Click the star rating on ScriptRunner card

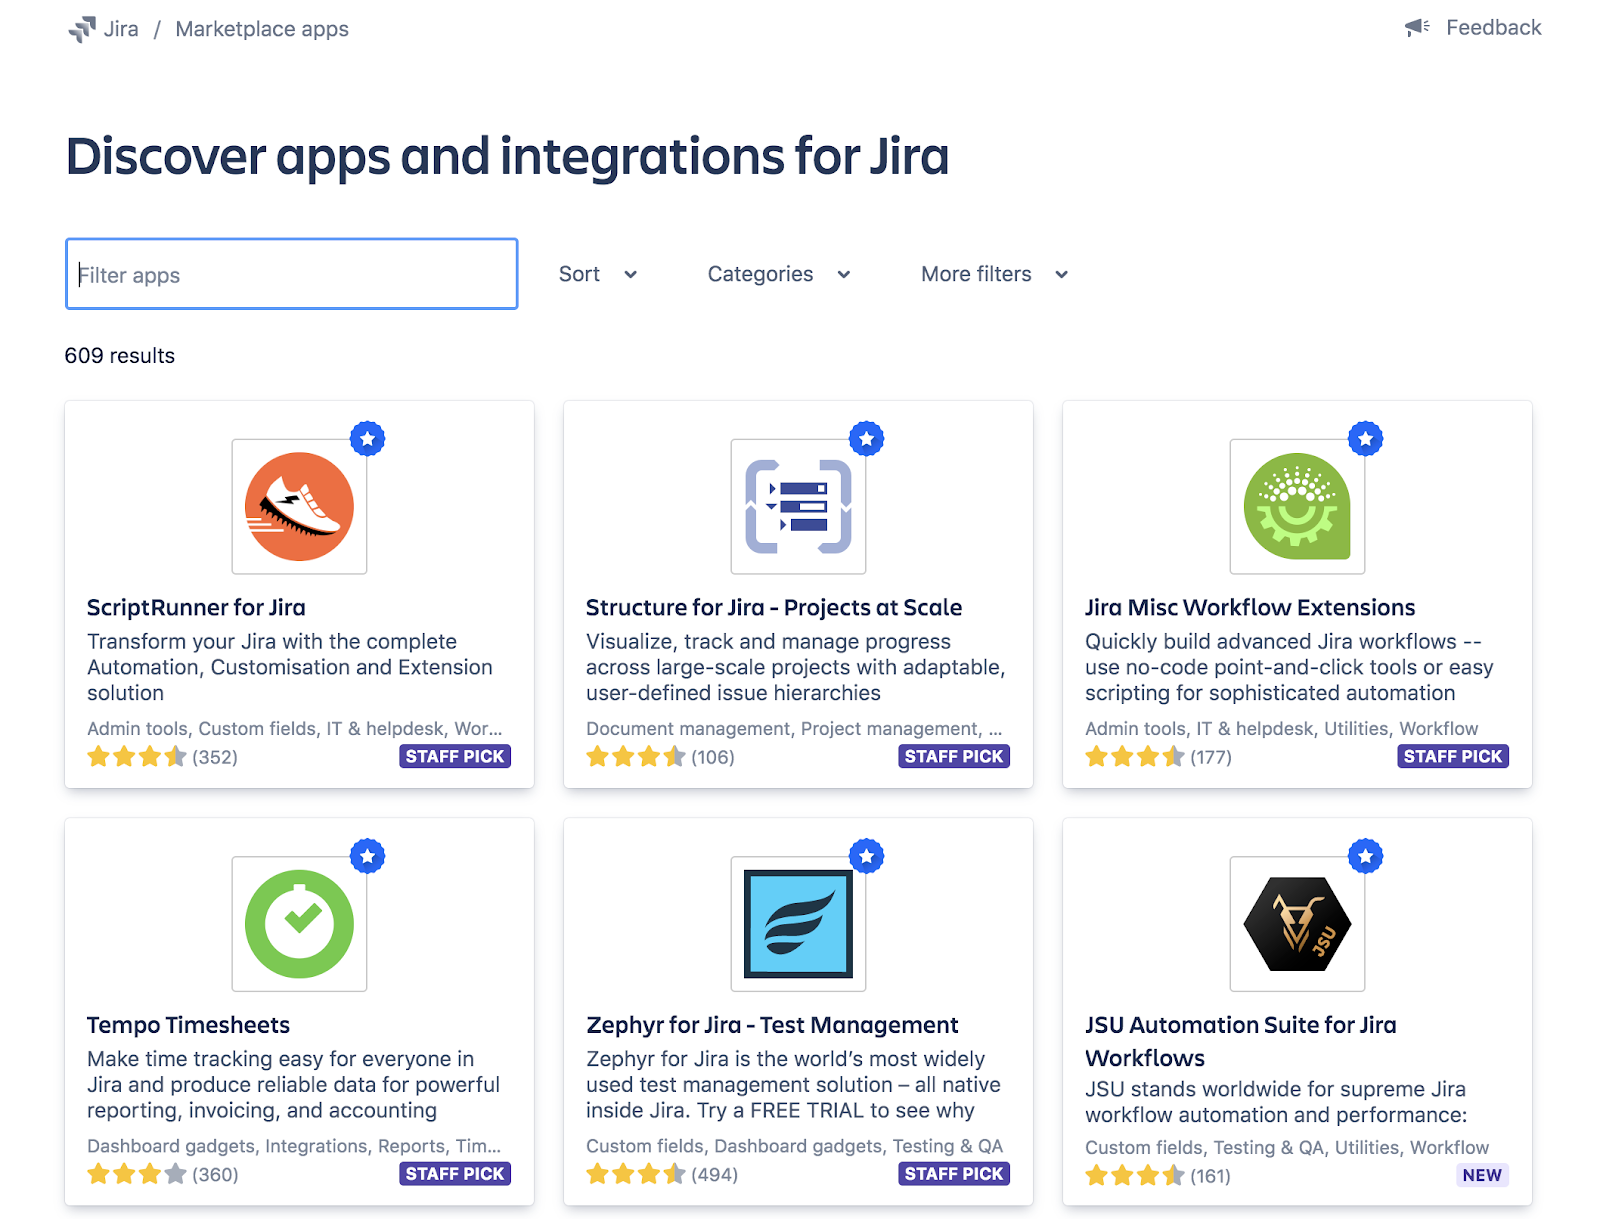[x=137, y=757]
